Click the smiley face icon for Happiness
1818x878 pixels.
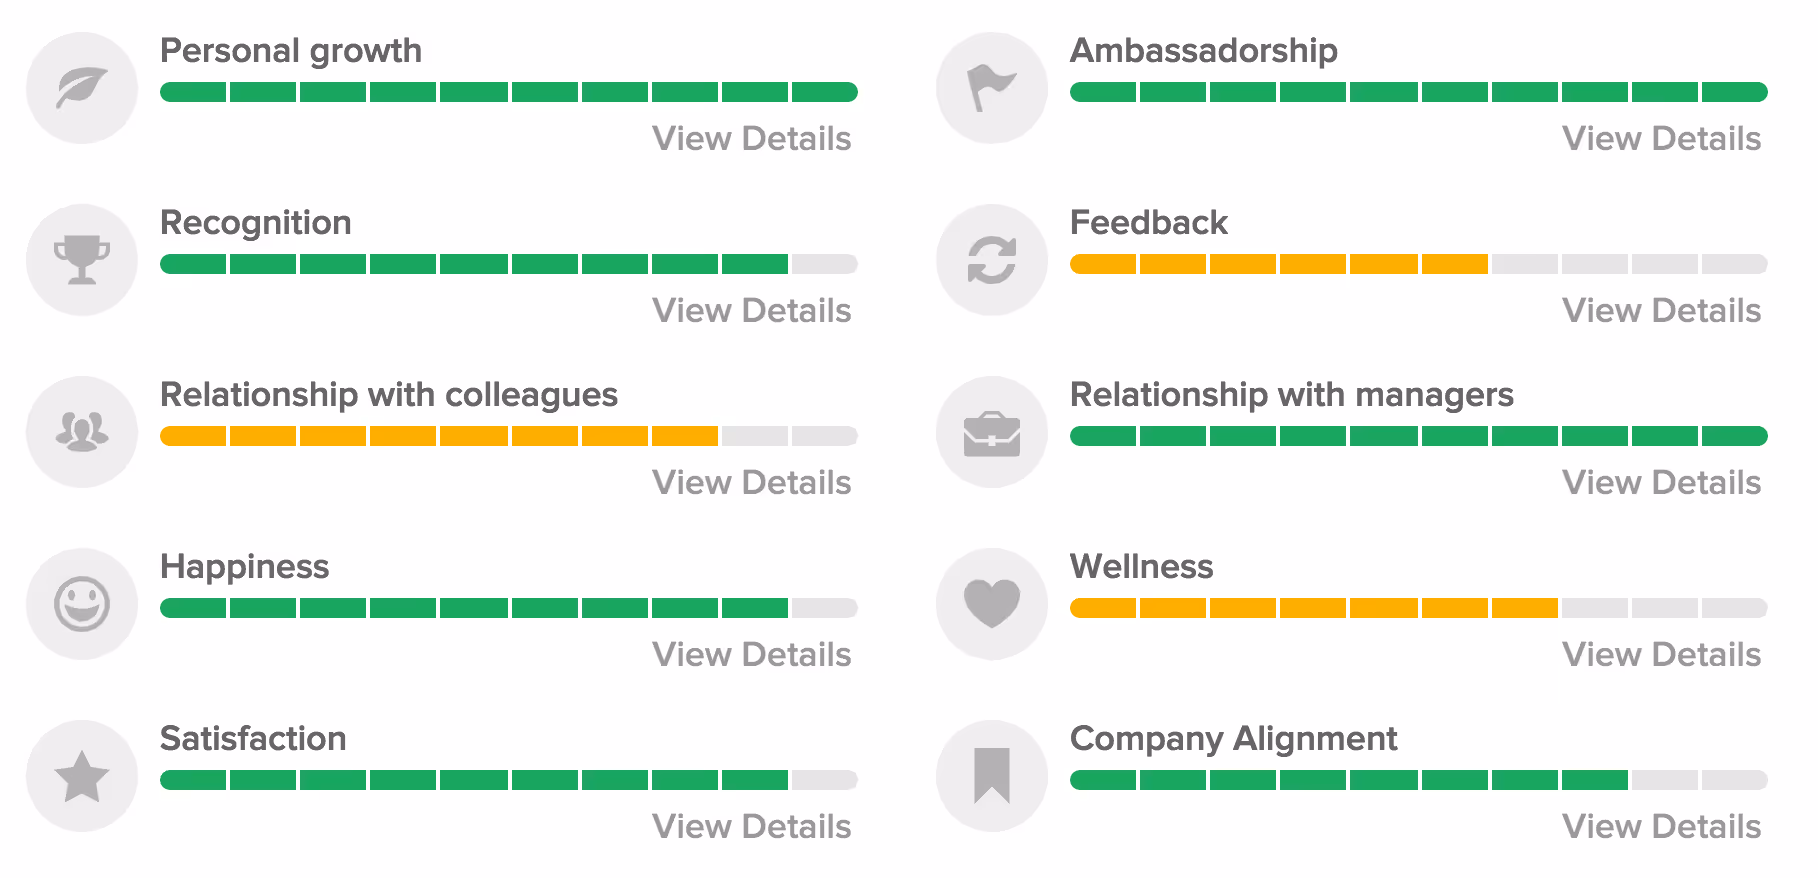[x=82, y=603]
